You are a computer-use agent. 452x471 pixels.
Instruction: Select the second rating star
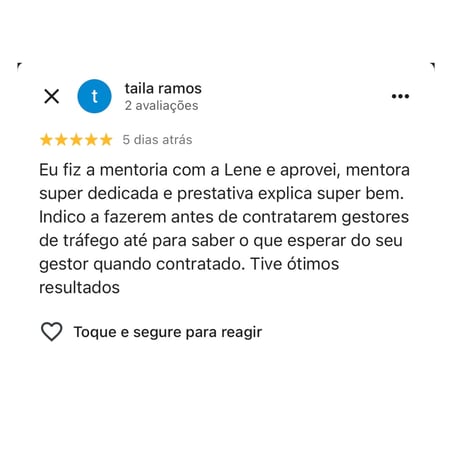pyautogui.click(x=61, y=140)
